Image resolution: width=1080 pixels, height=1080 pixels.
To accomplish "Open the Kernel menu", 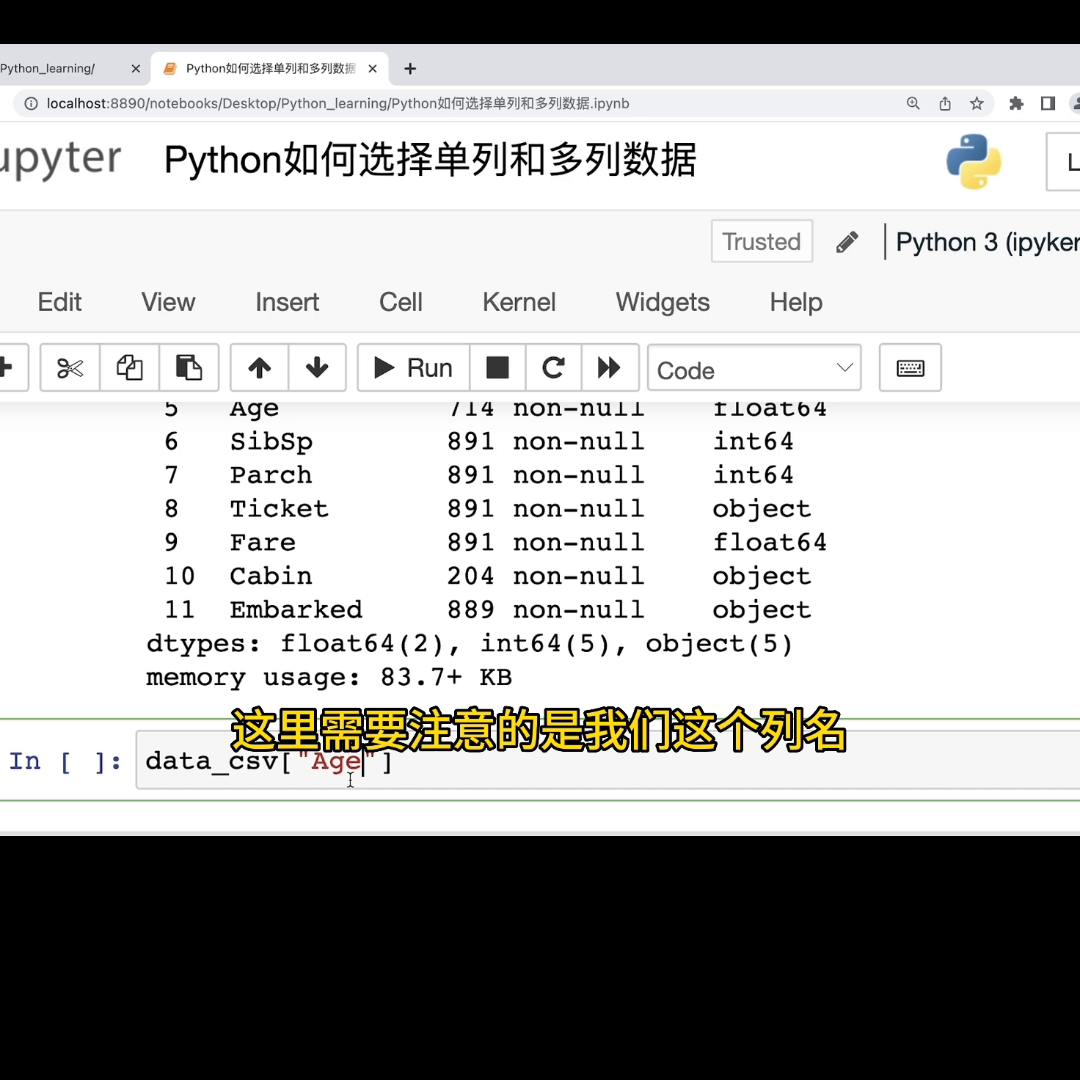I will pyautogui.click(x=519, y=302).
